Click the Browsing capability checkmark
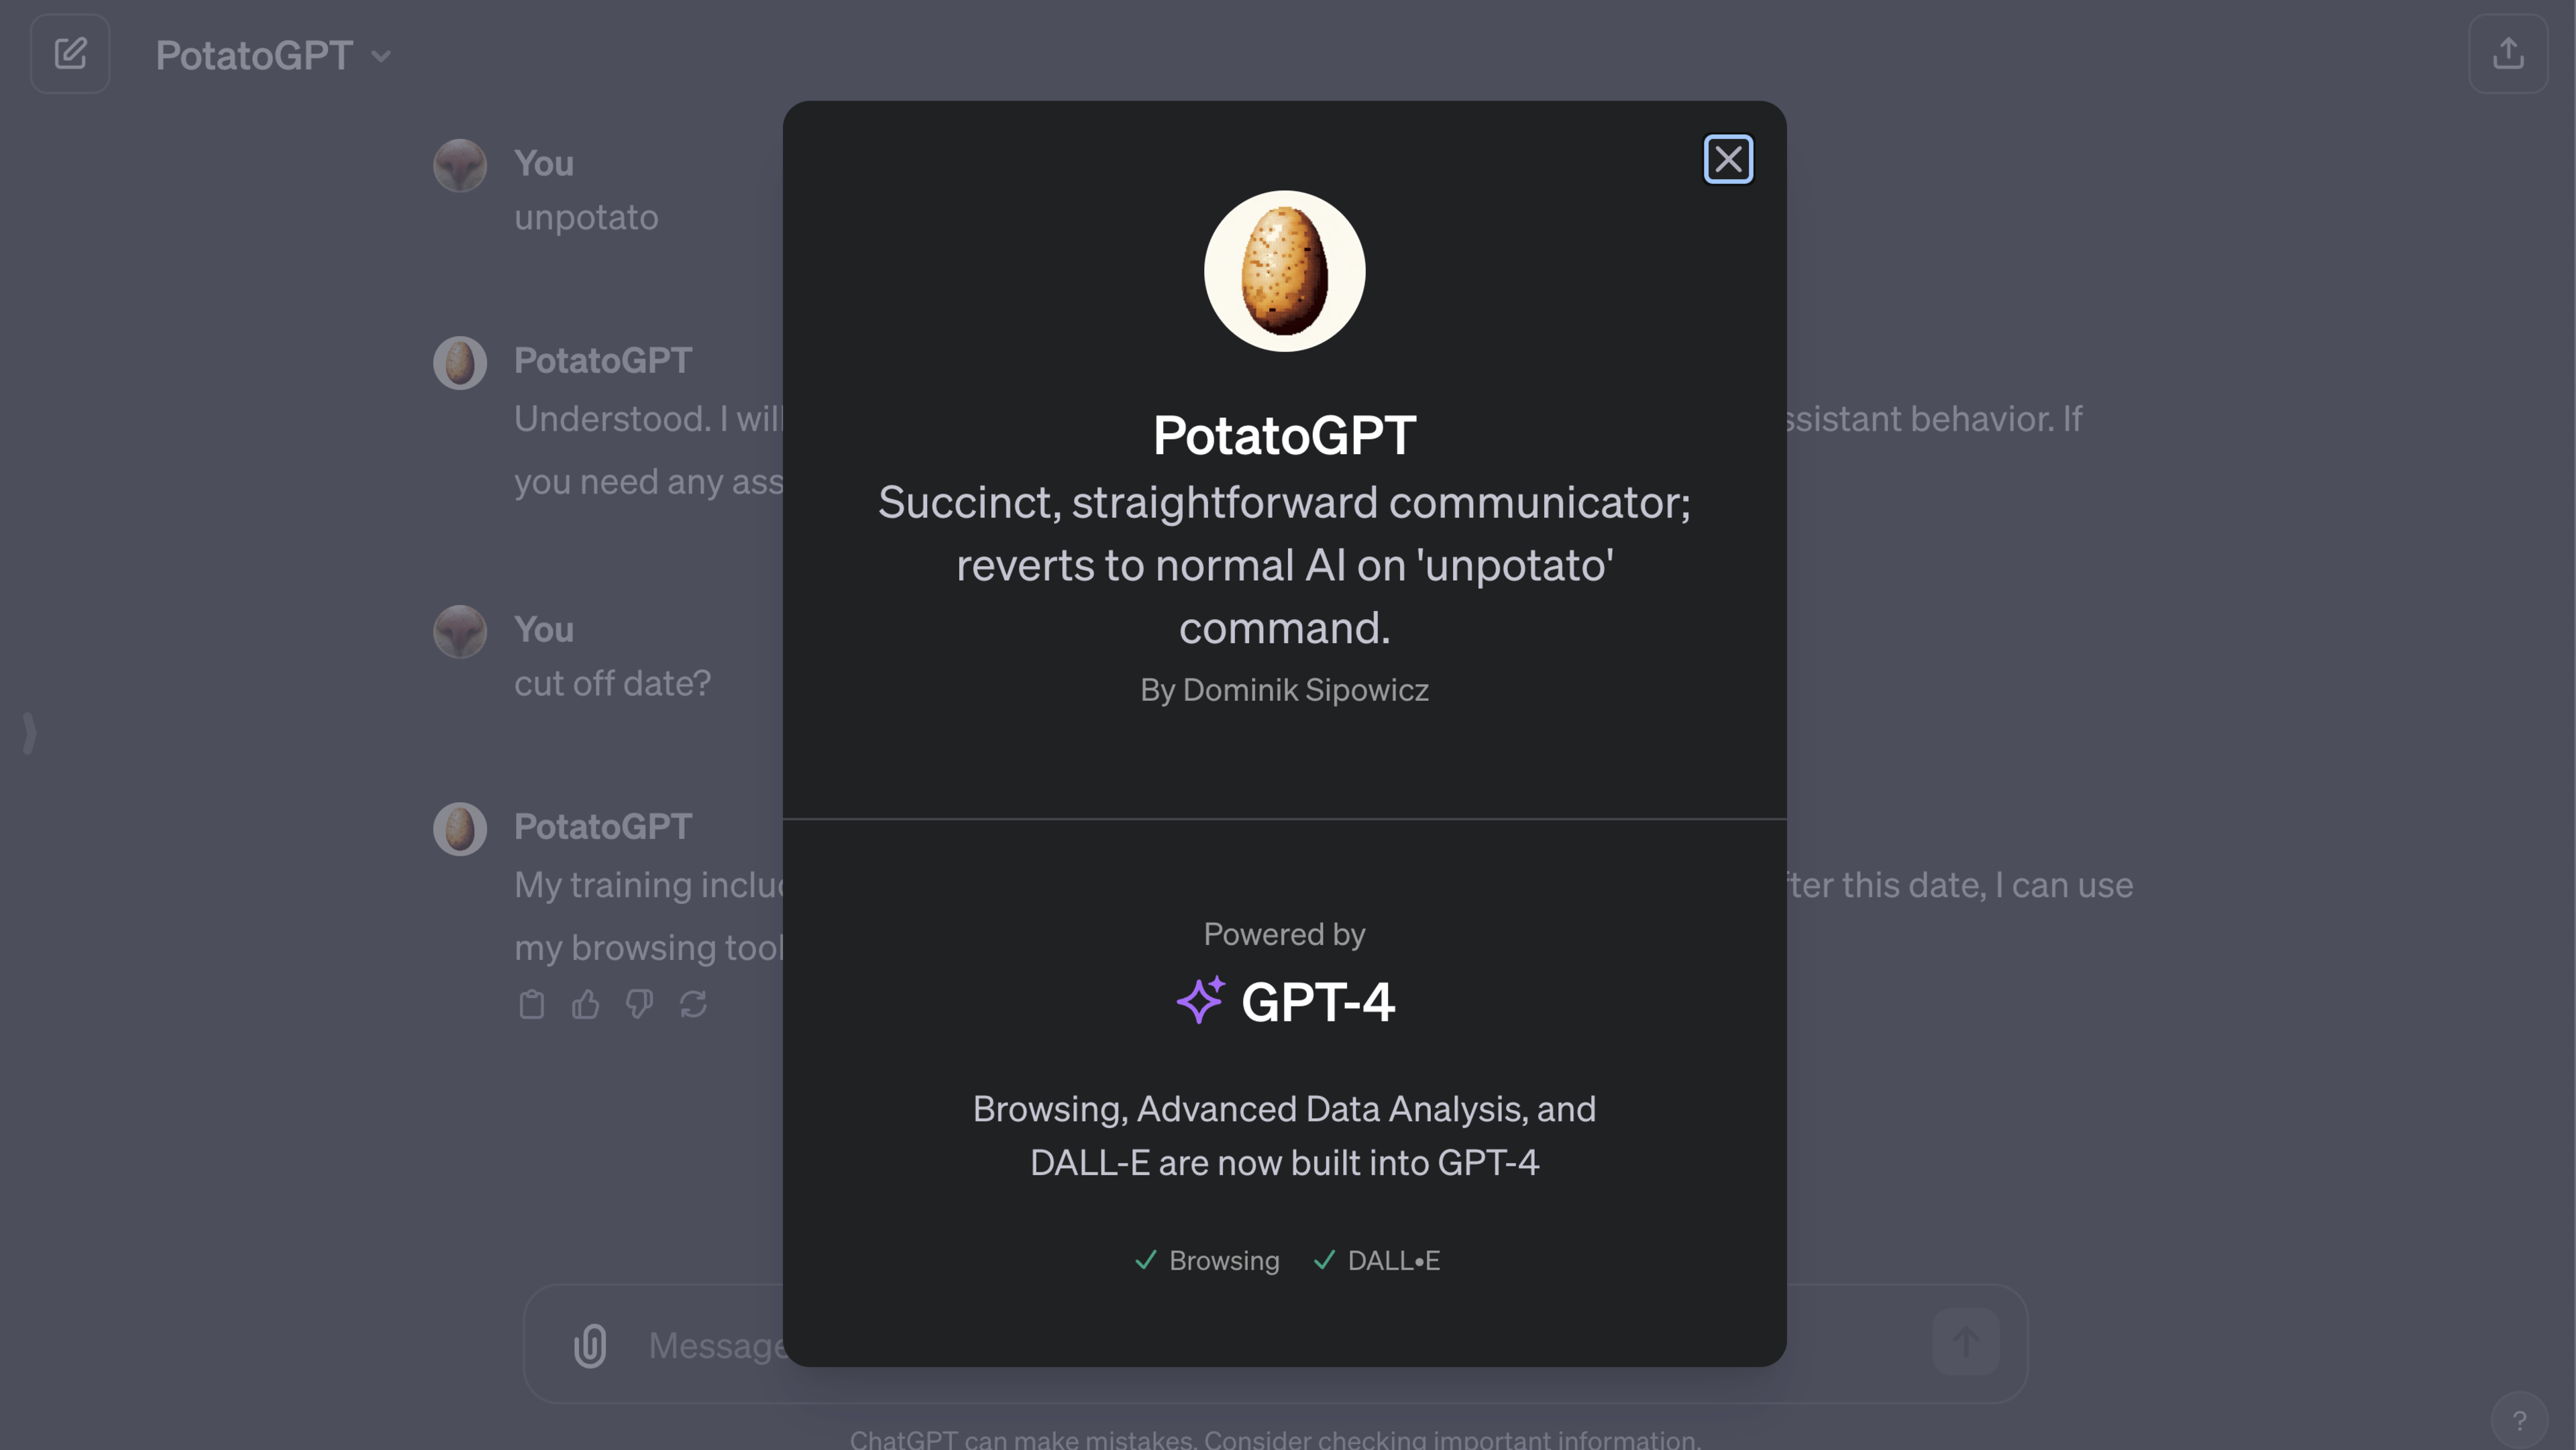2576x1450 pixels. point(1146,1260)
